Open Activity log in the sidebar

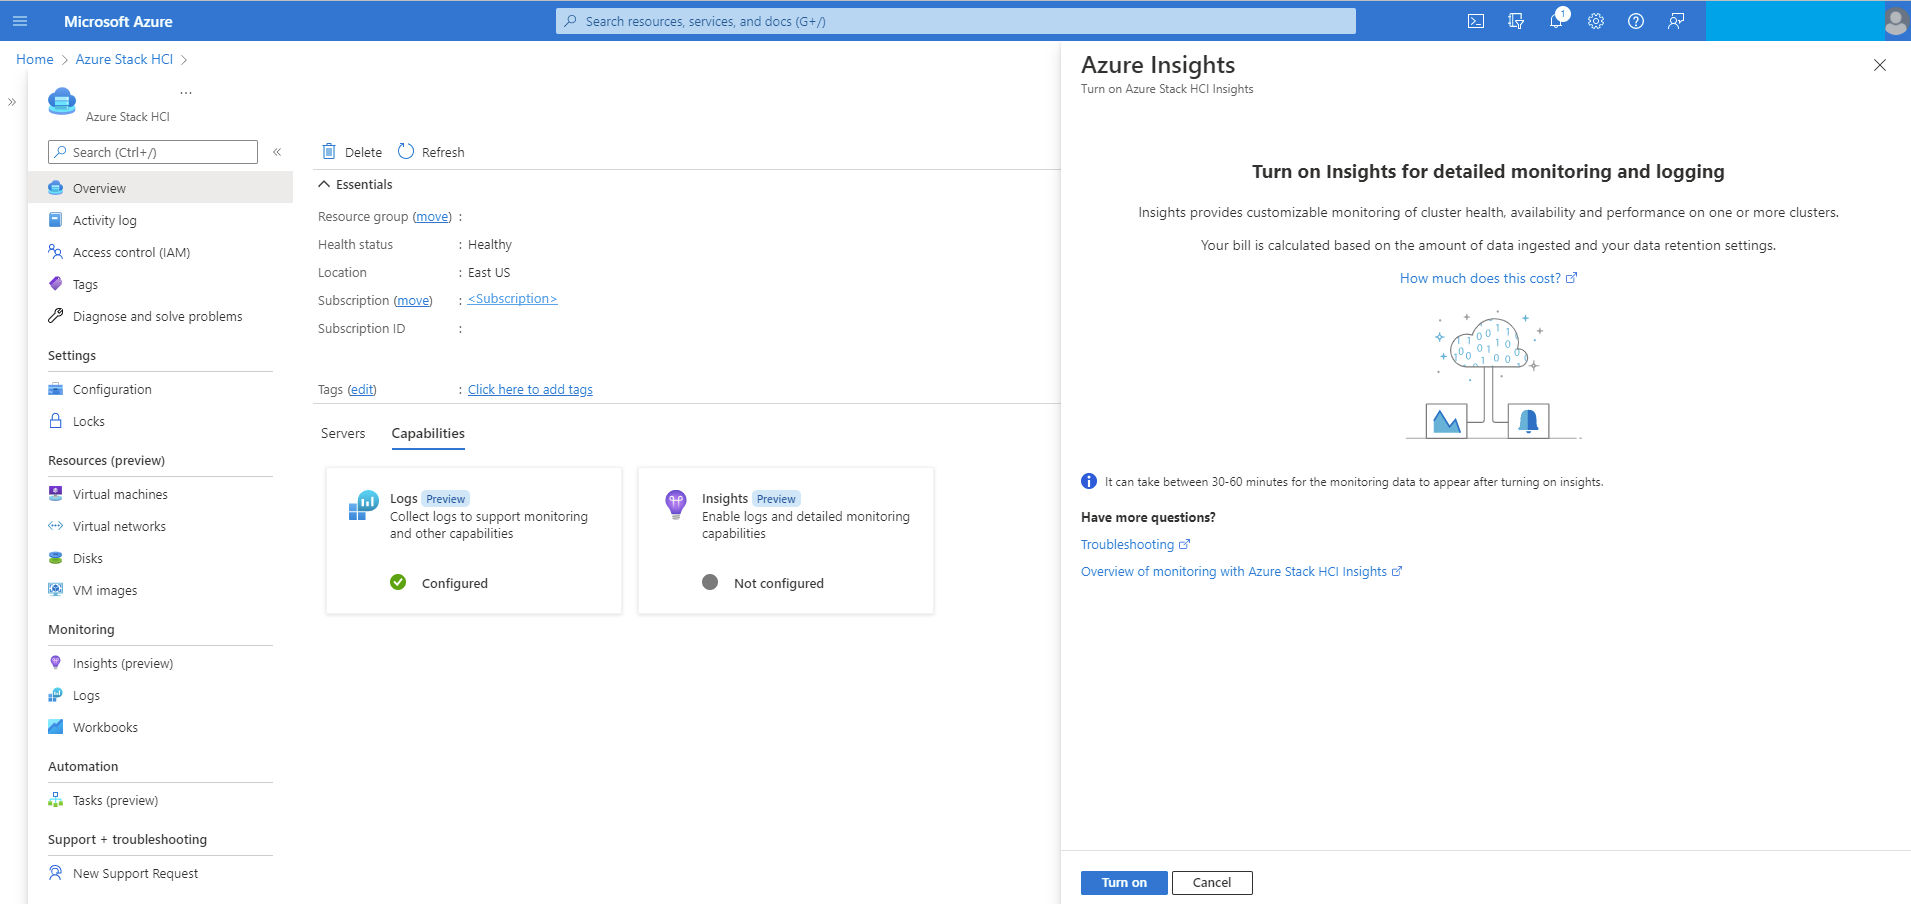click(x=104, y=219)
